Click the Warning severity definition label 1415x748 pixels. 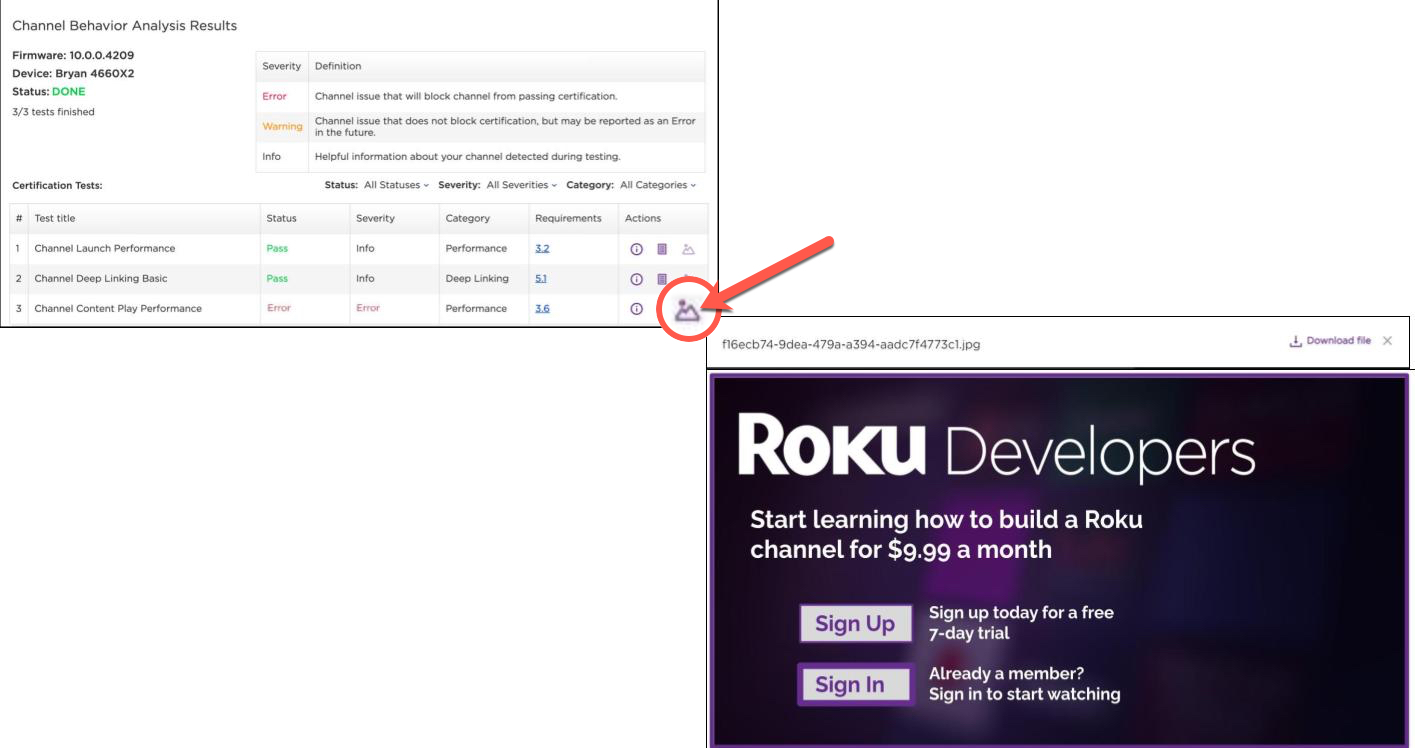tap(282, 126)
